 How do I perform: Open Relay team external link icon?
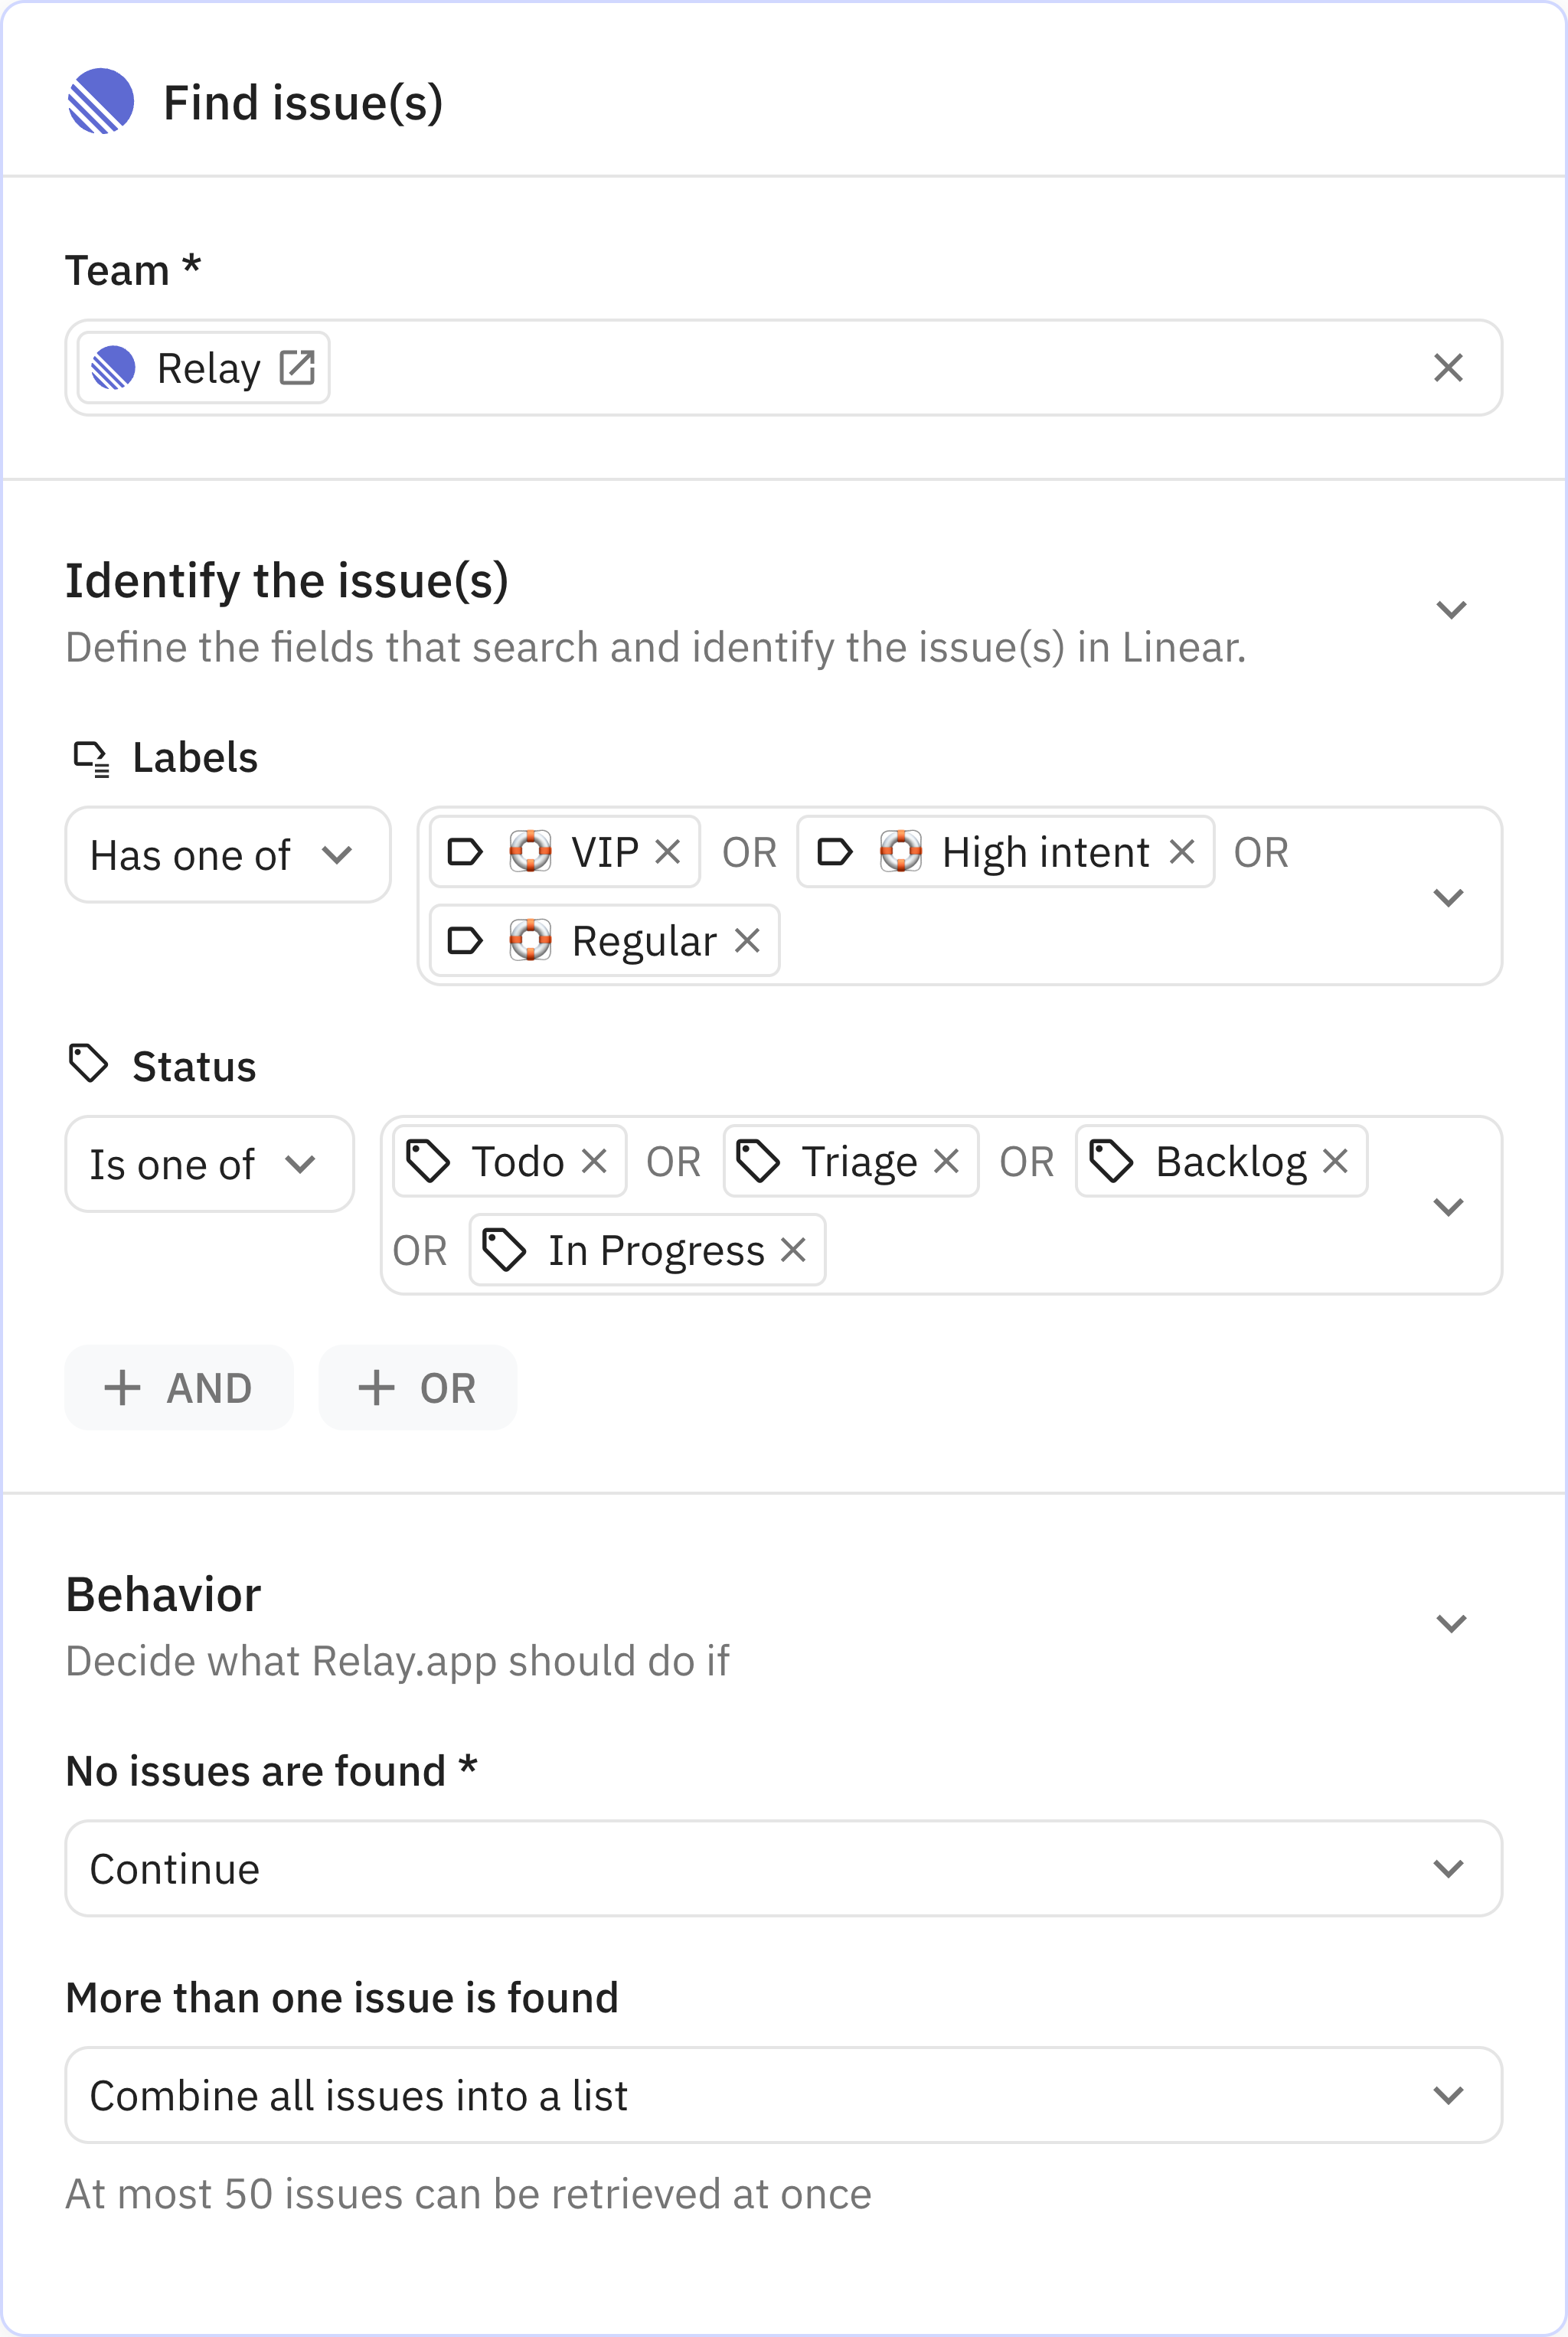coord(297,368)
